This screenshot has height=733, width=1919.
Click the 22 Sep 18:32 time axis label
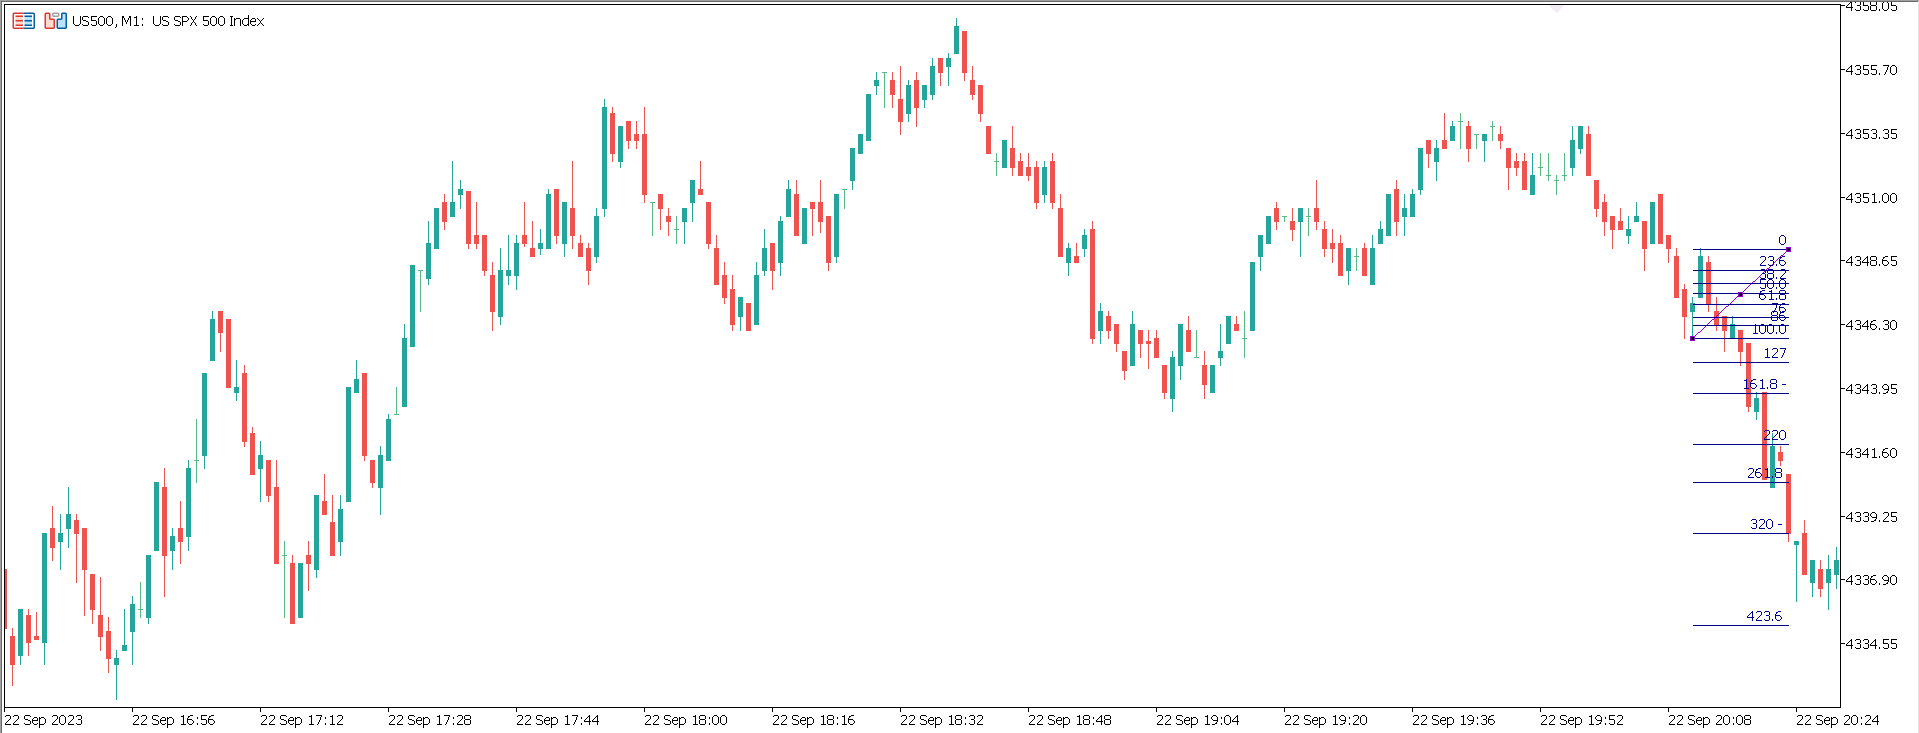[x=941, y=720]
